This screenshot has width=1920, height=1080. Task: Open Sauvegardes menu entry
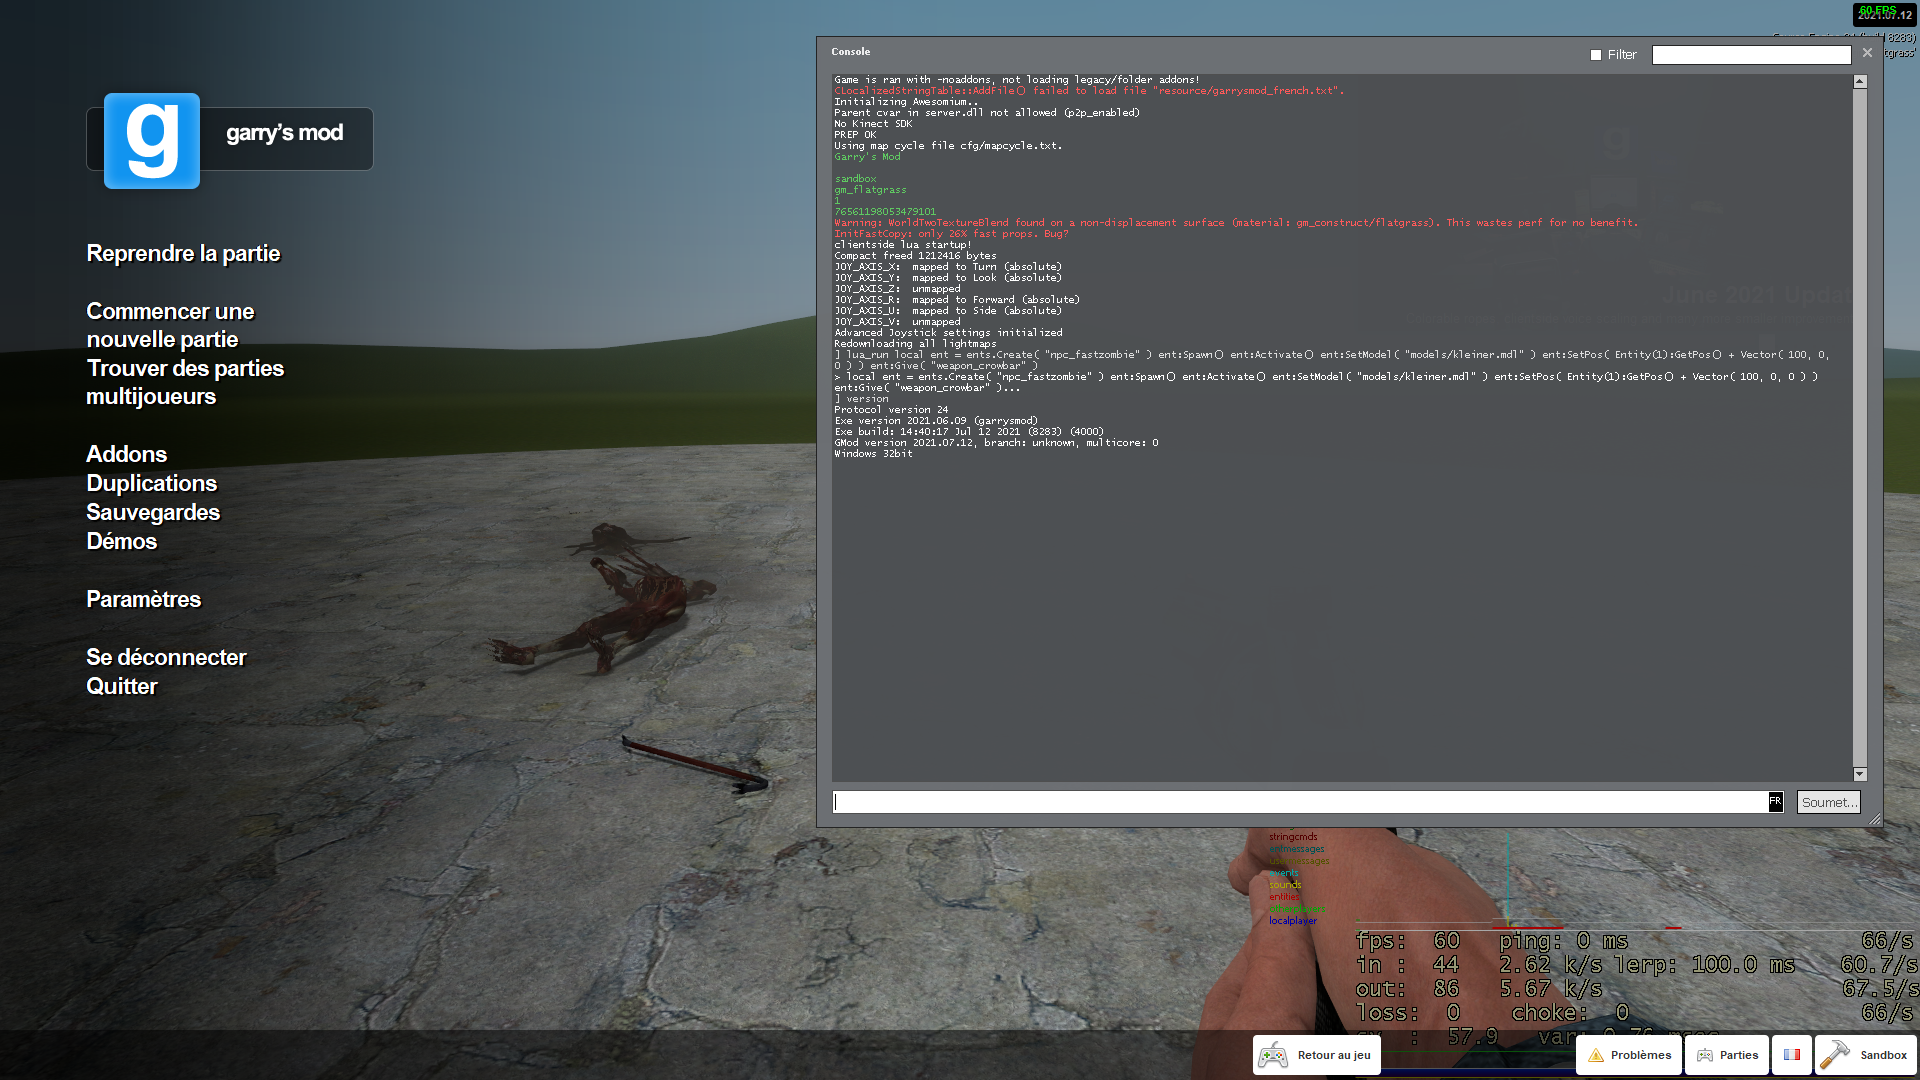pyautogui.click(x=153, y=513)
